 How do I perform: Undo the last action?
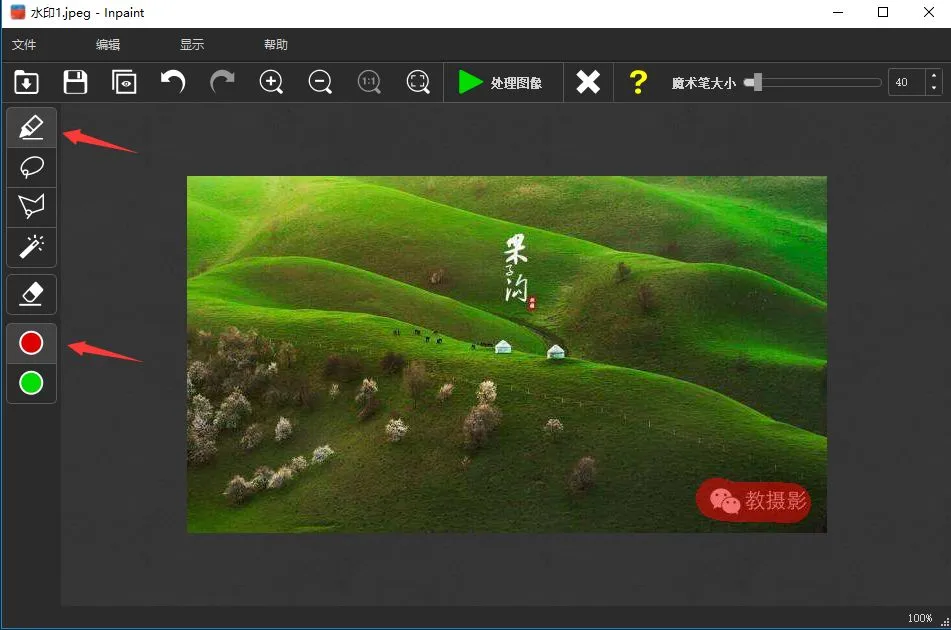173,82
